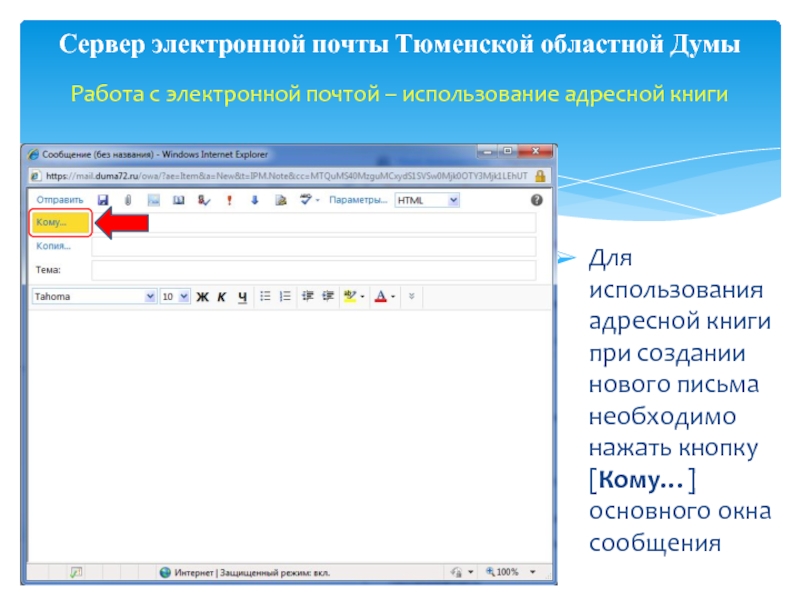Attach a file using the paperclip icon
The image size is (800, 600).
pos(128,200)
